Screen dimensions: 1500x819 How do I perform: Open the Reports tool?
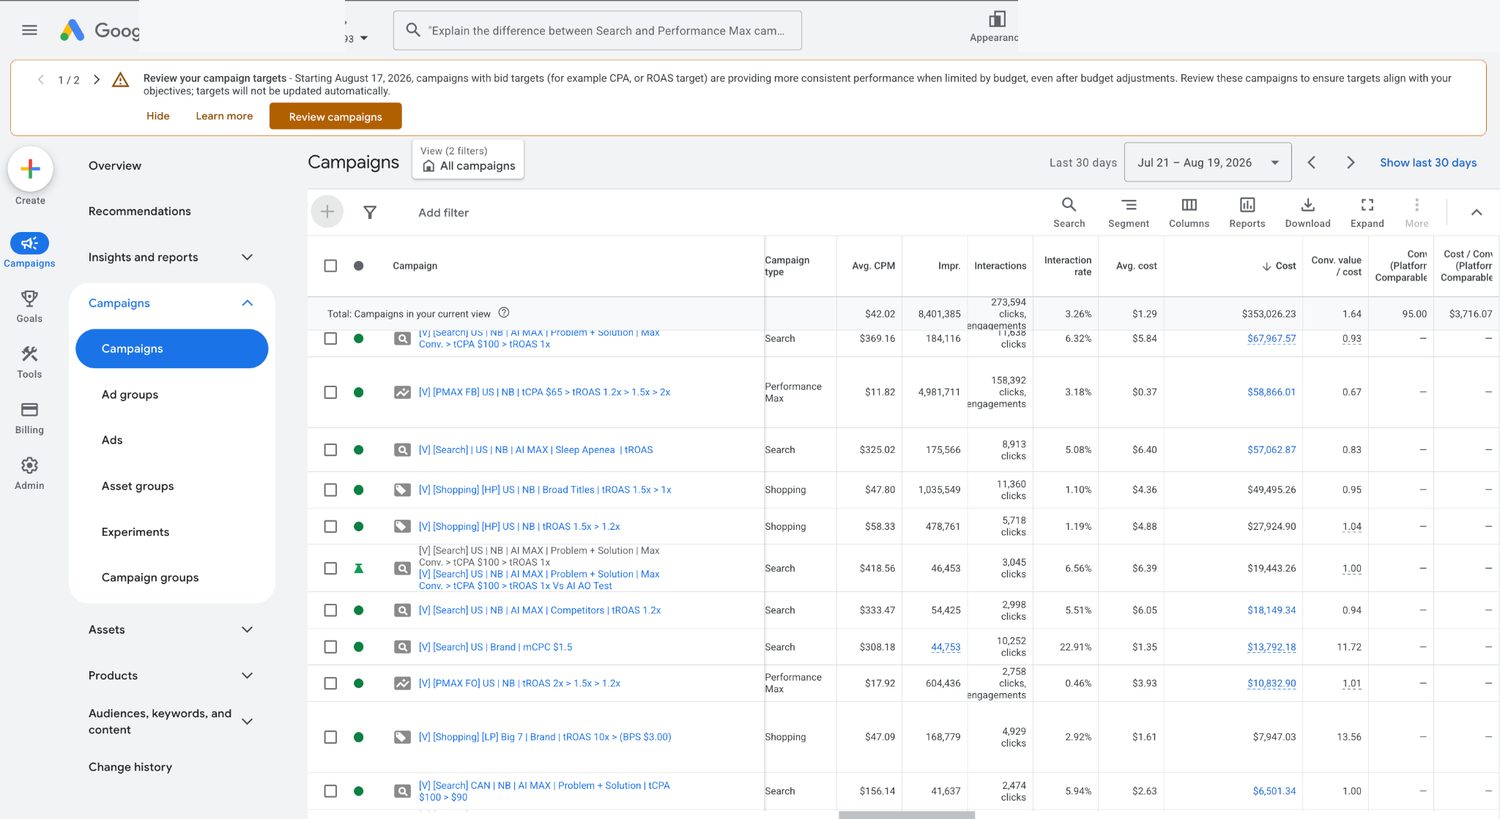[x=1247, y=212]
